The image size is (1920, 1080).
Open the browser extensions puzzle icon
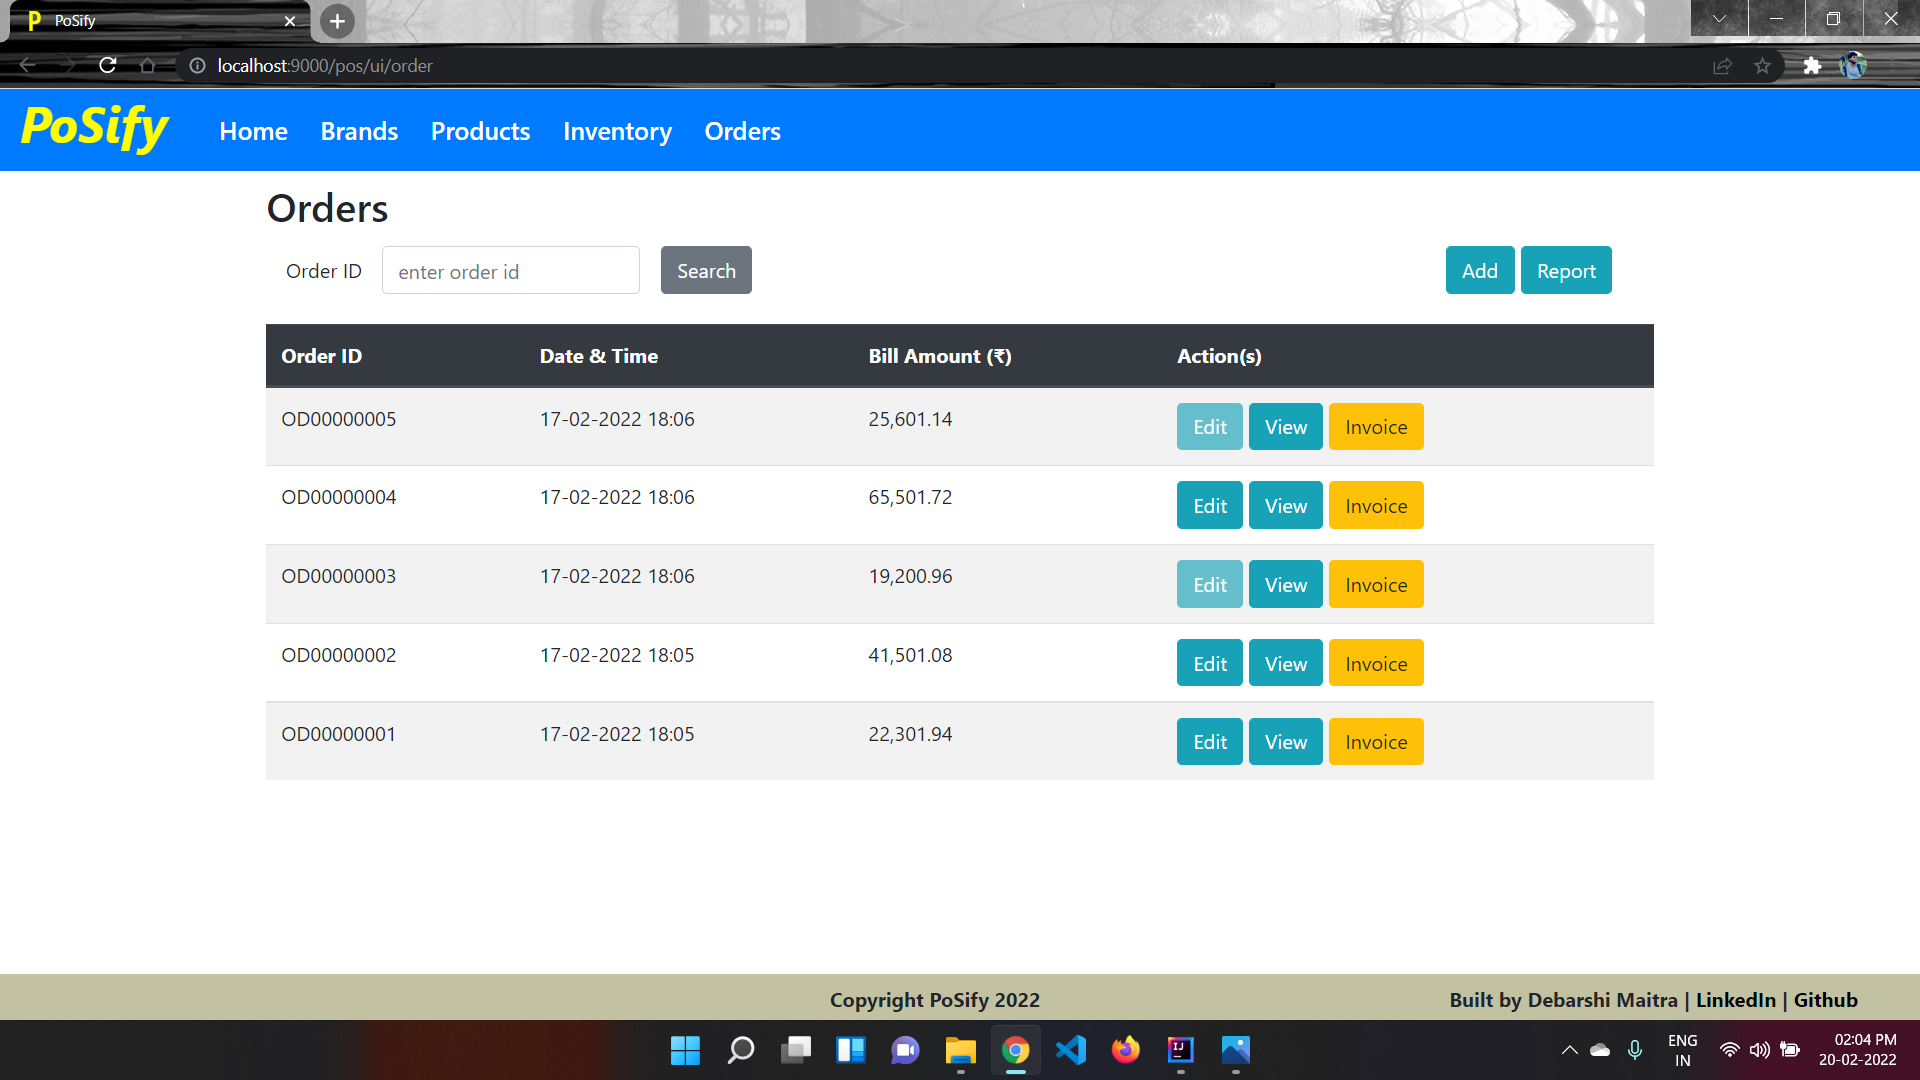coord(1812,66)
